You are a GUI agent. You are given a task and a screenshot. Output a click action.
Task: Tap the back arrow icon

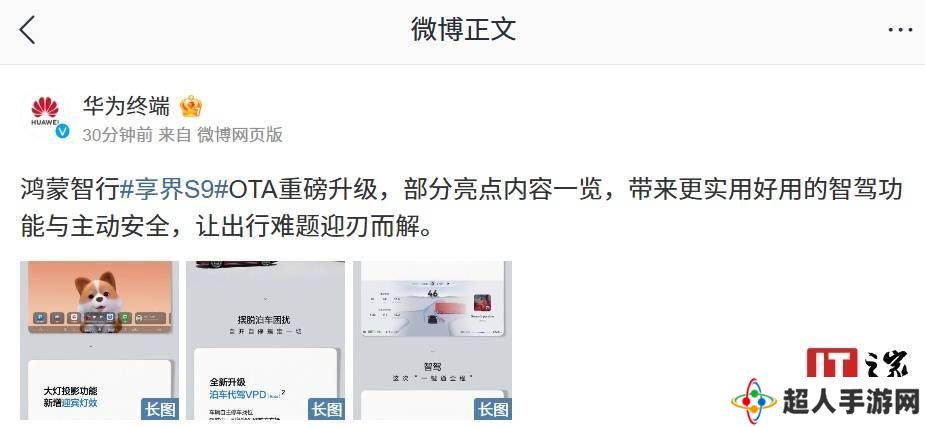pyautogui.click(x=27, y=29)
